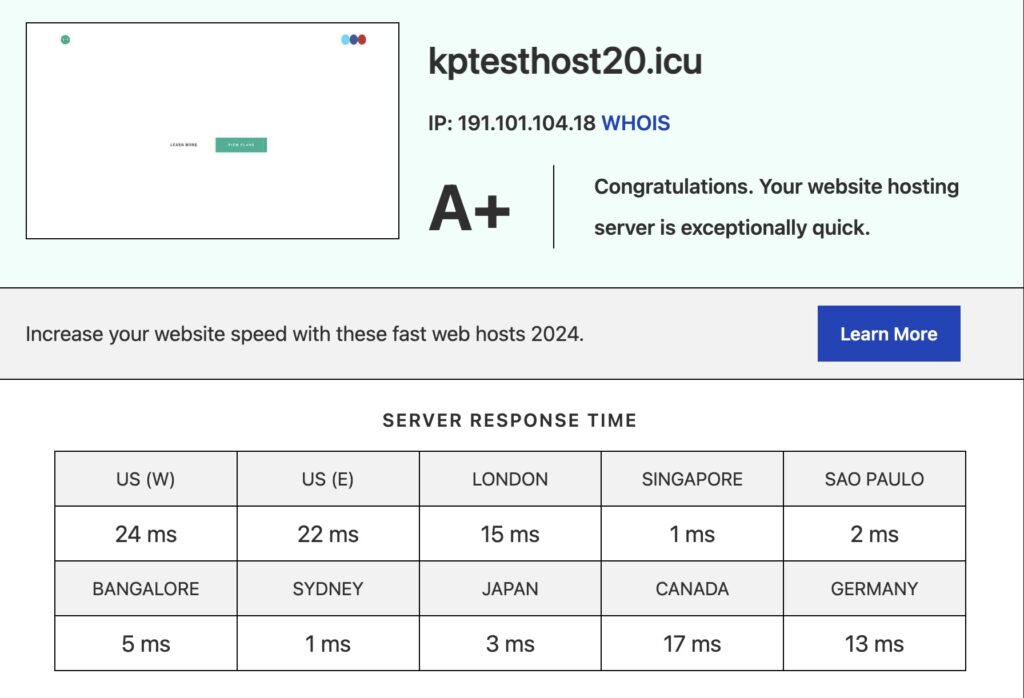Viewport: 1024px width, 698px height.
Task: Click the dark blue dot icon in the preview header
Action: click(351, 39)
